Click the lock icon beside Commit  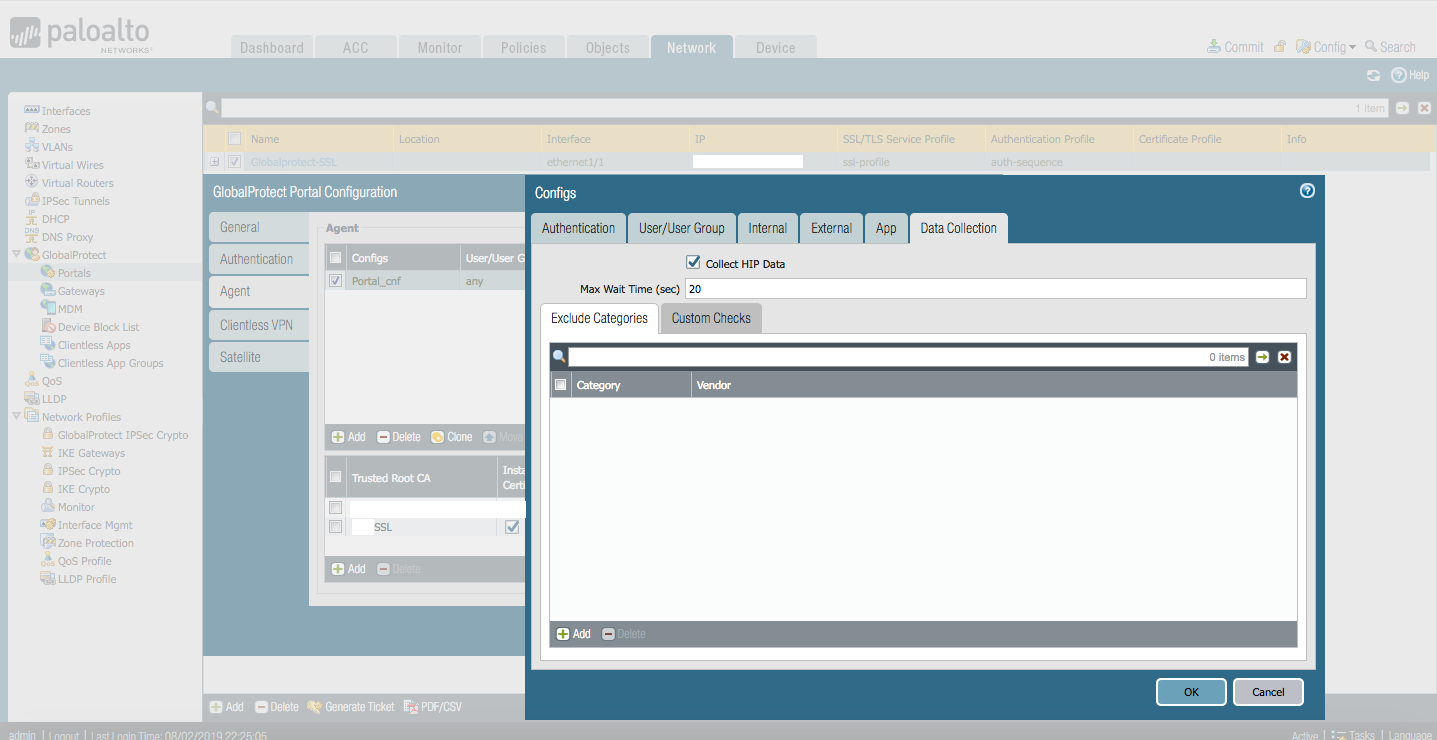[1279, 47]
